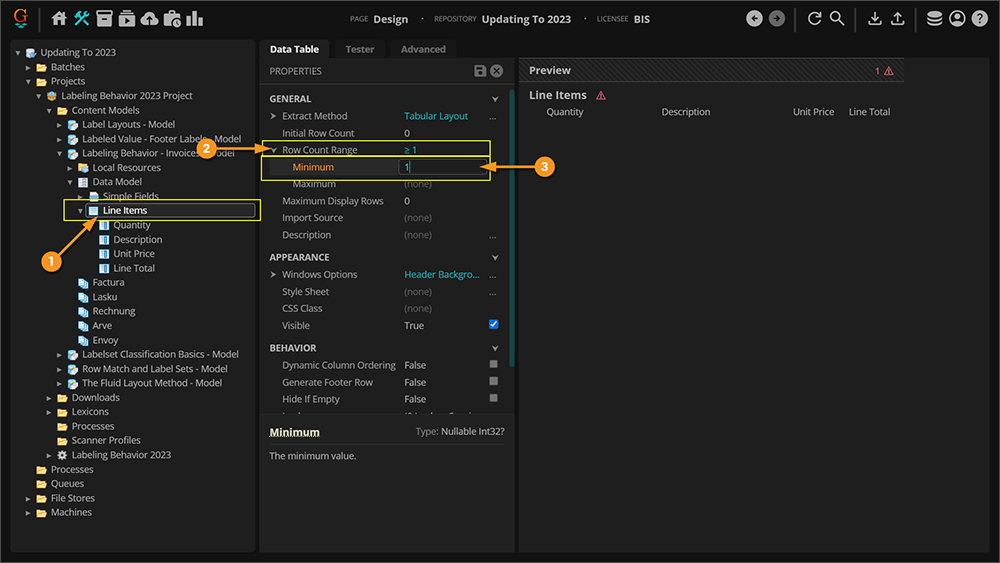This screenshot has height=563, width=1000.
Task: Switch to the Tester tab
Action: point(360,49)
